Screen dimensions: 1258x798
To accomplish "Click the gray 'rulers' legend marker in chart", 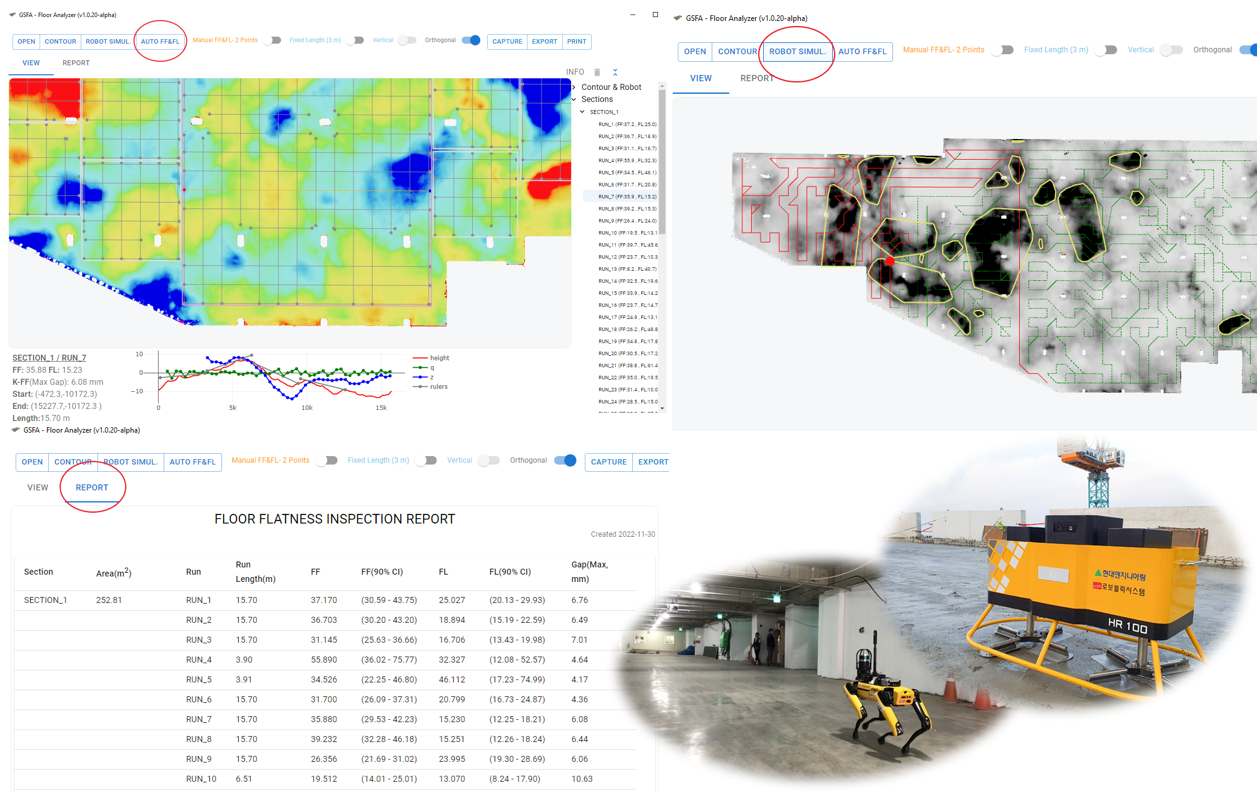I will click(x=420, y=387).
